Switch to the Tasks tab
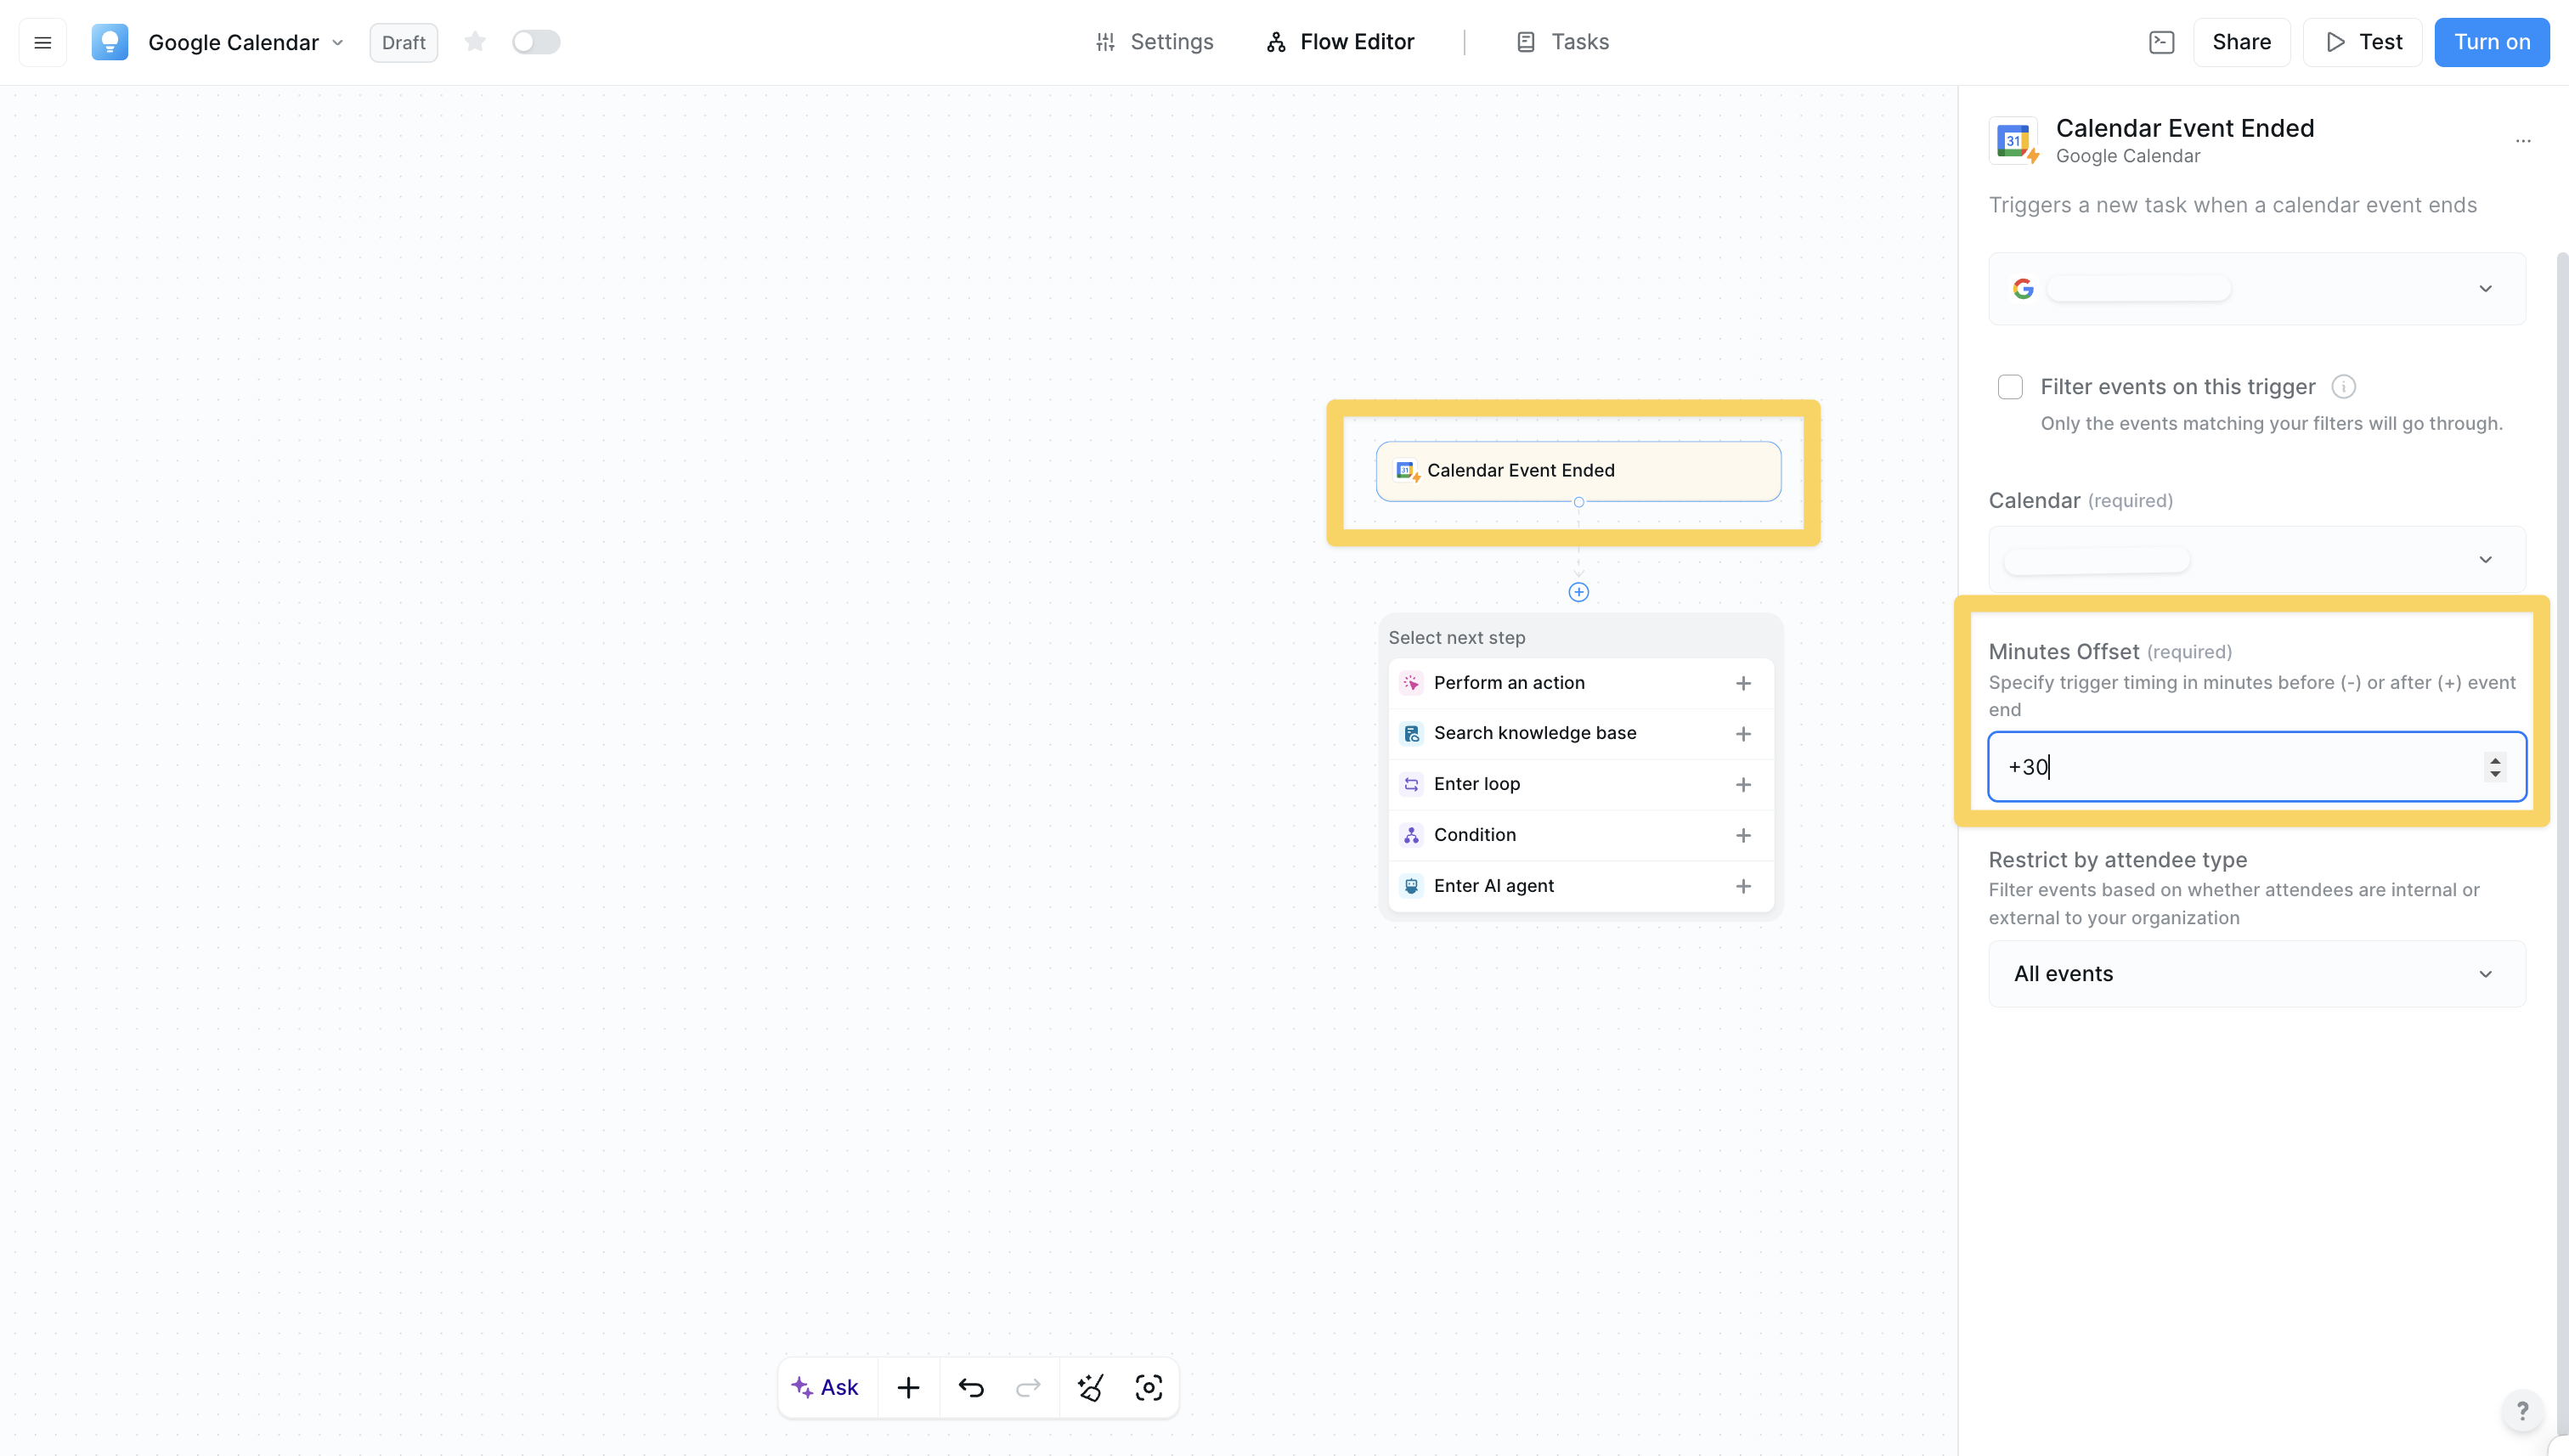 pyautogui.click(x=1562, y=42)
